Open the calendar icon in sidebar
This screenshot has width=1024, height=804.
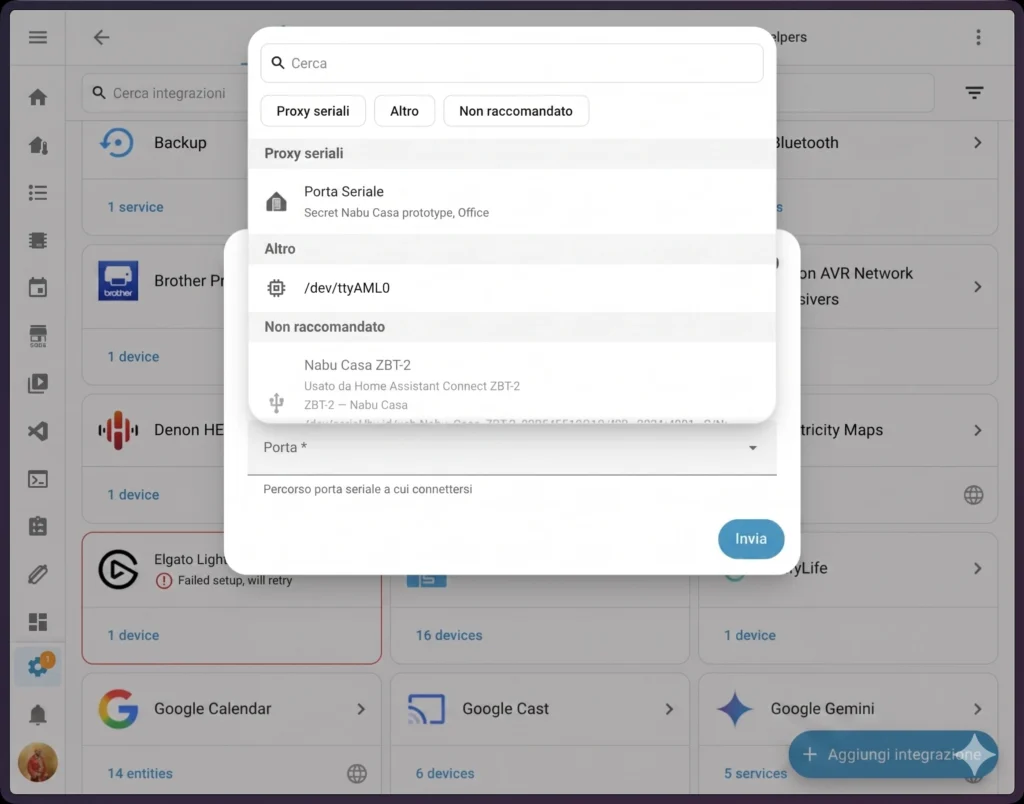tap(38, 287)
